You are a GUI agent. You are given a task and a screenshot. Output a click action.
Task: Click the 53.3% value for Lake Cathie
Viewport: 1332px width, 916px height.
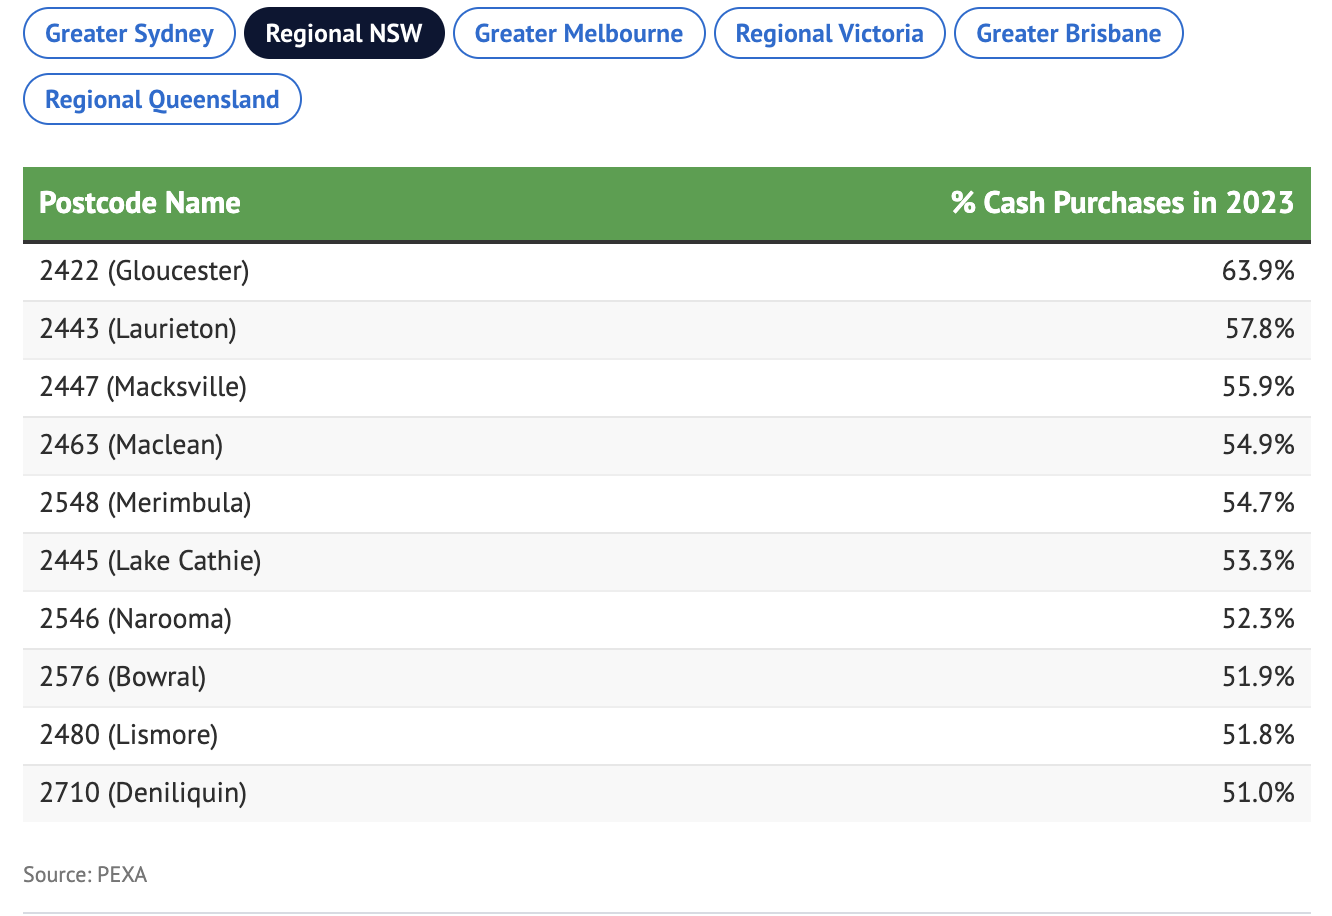(x=1258, y=561)
